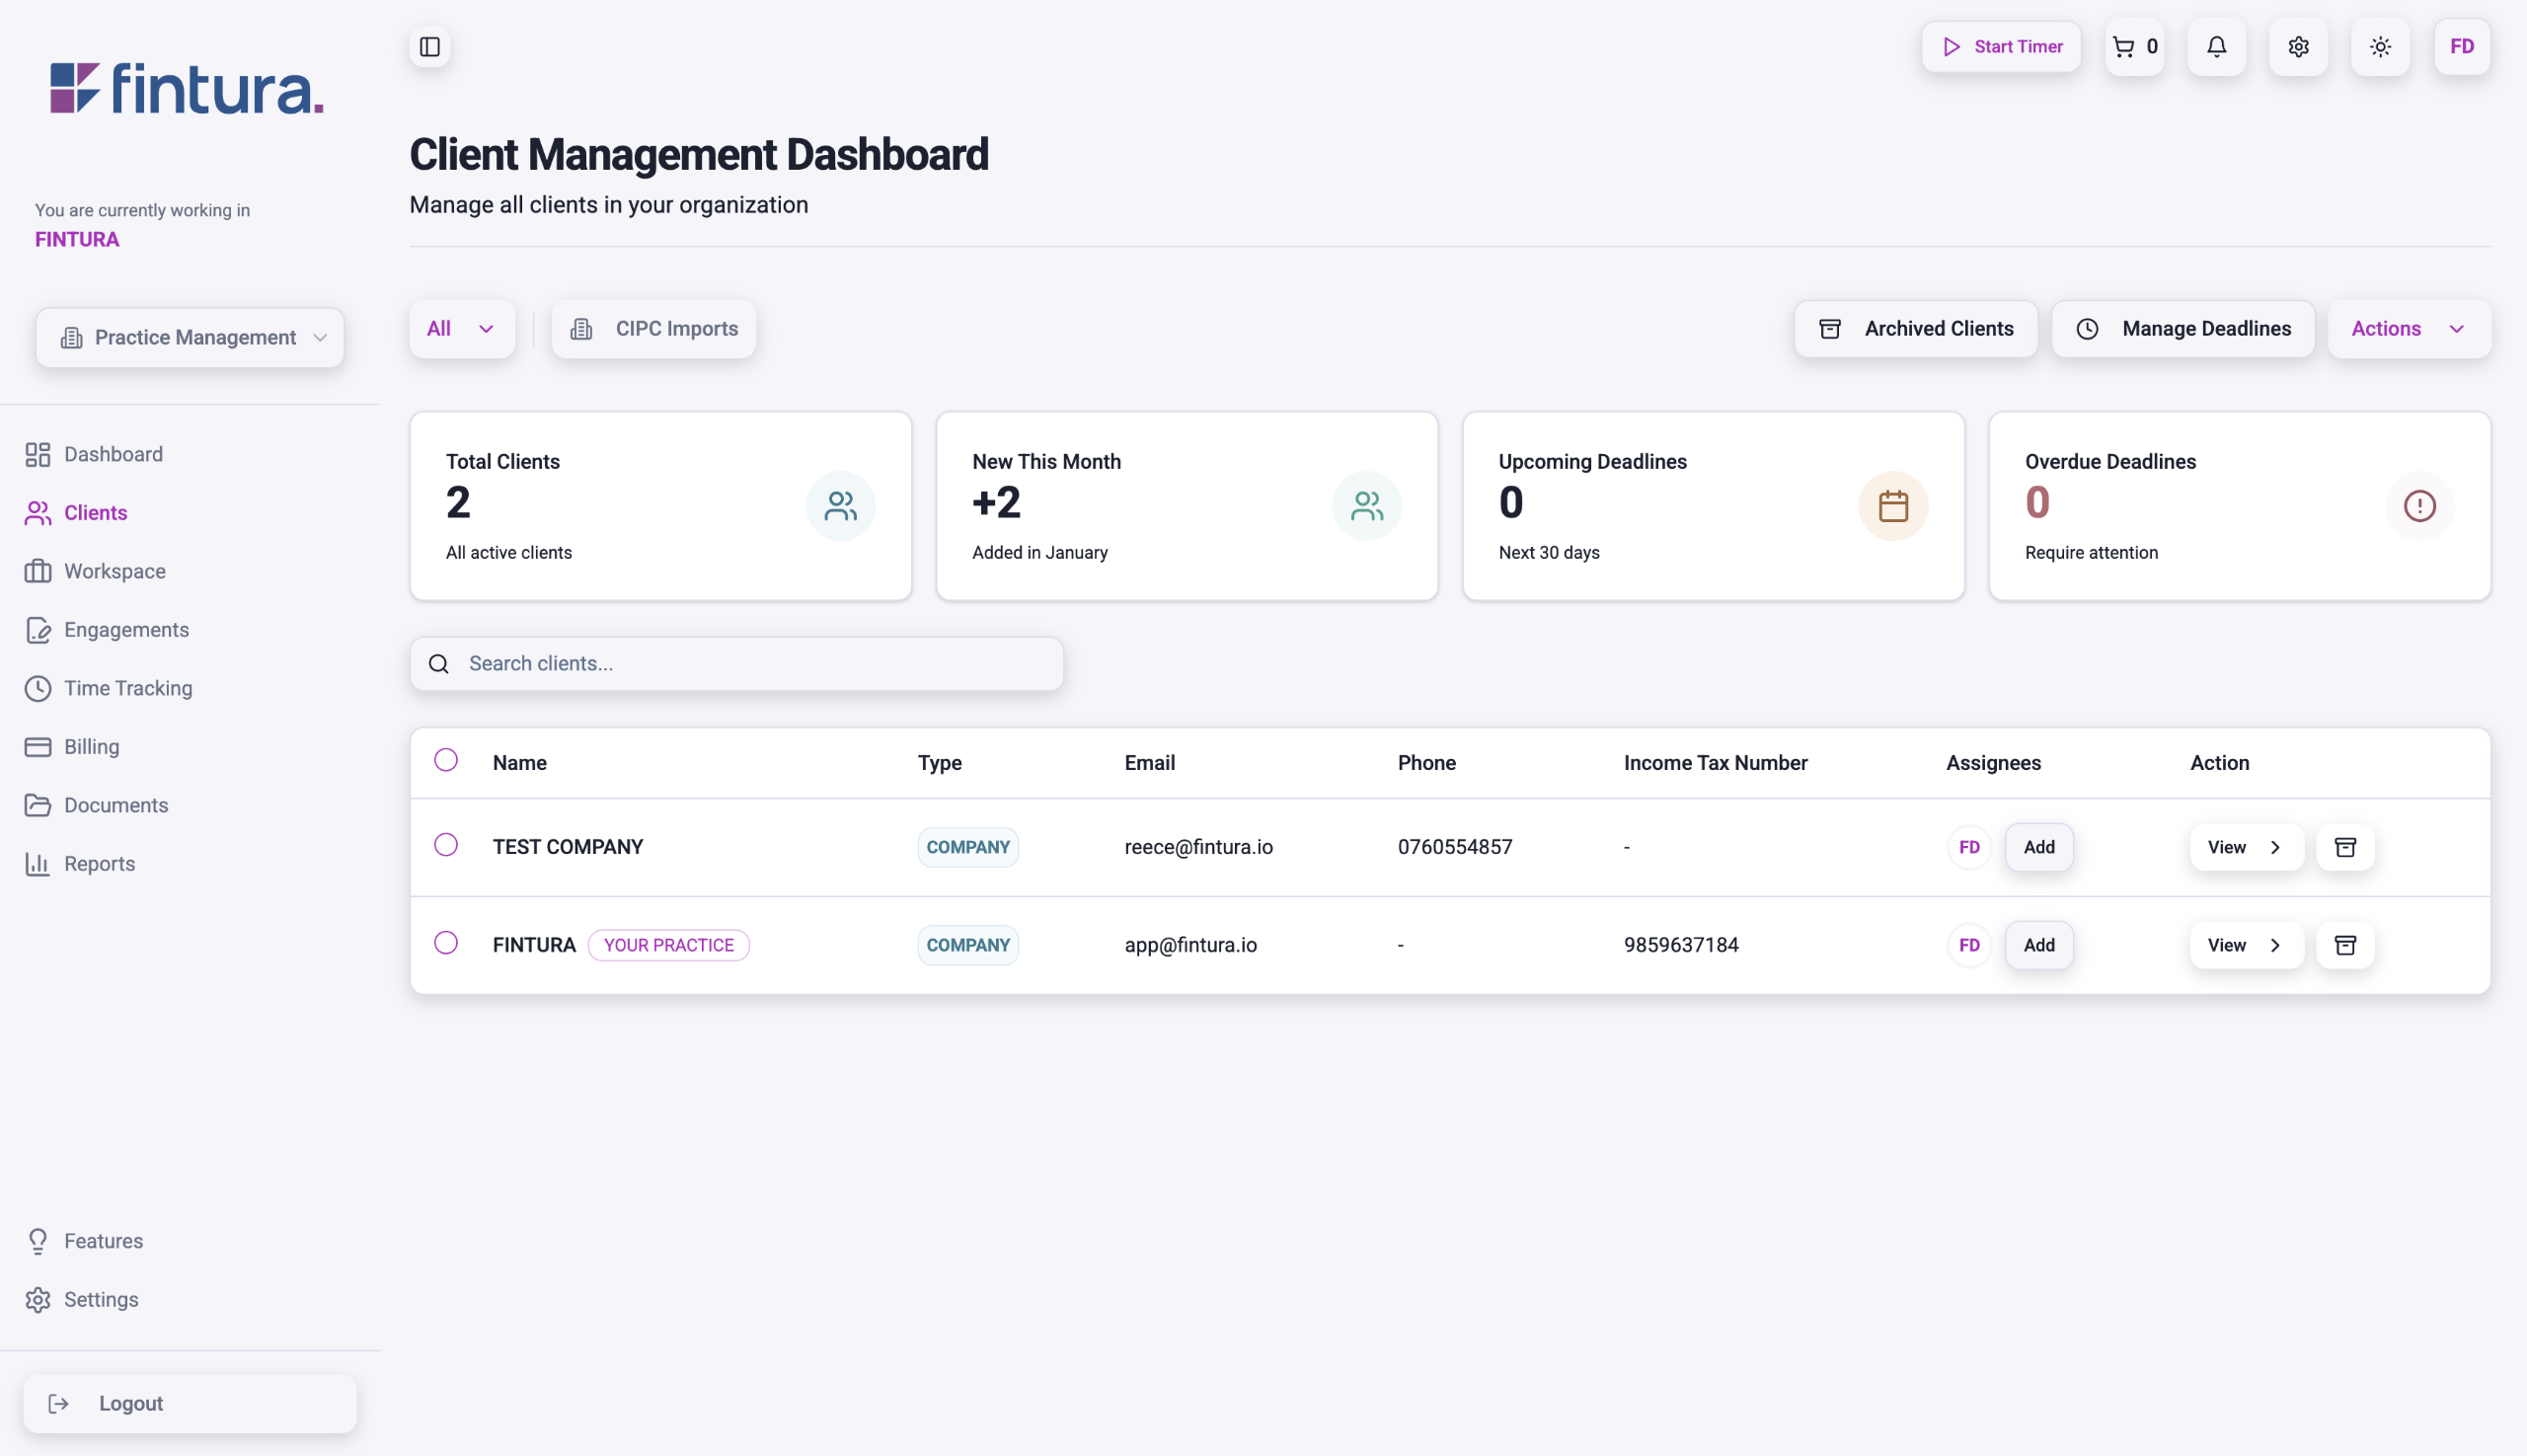Image resolution: width=2527 pixels, height=1456 pixels.
Task: Select all clients header checkbox
Action: [446, 760]
